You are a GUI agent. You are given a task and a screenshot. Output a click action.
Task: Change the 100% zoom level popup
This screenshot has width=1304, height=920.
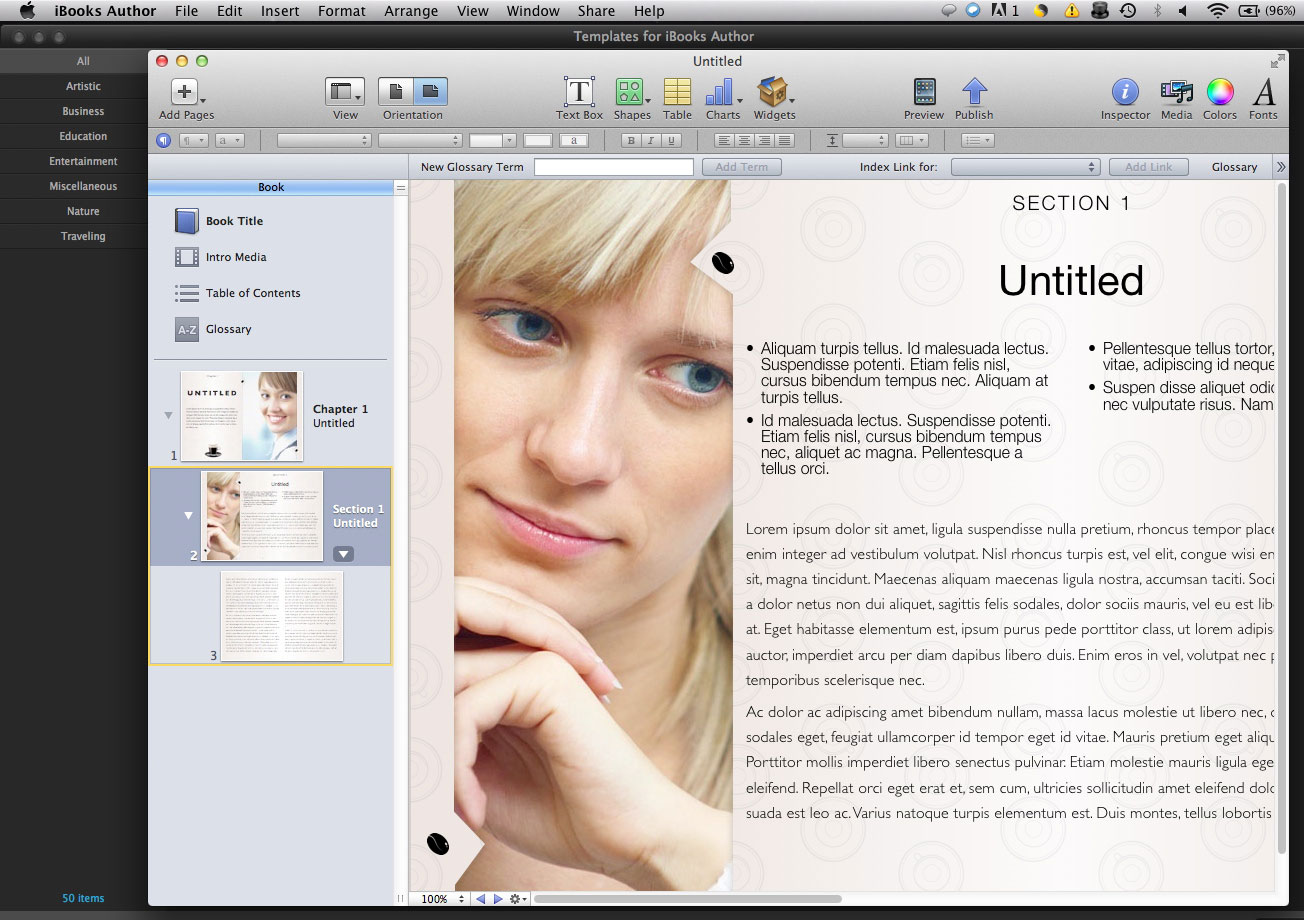[x=440, y=899]
